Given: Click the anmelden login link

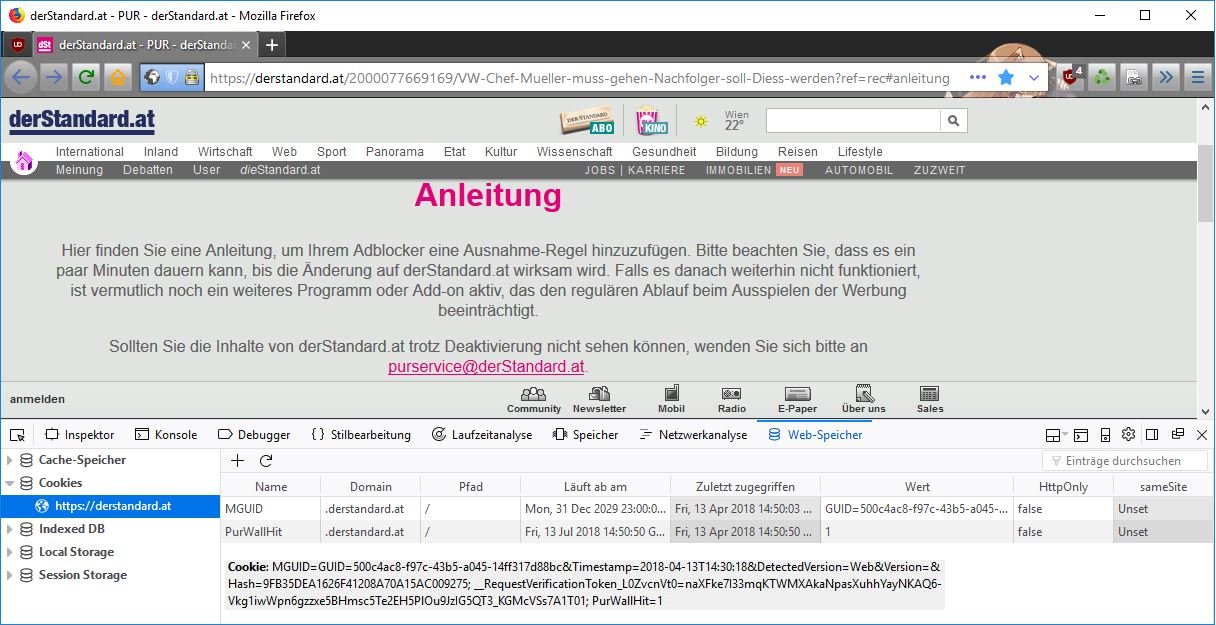Looking at the screenshot, I should [37, 399].
